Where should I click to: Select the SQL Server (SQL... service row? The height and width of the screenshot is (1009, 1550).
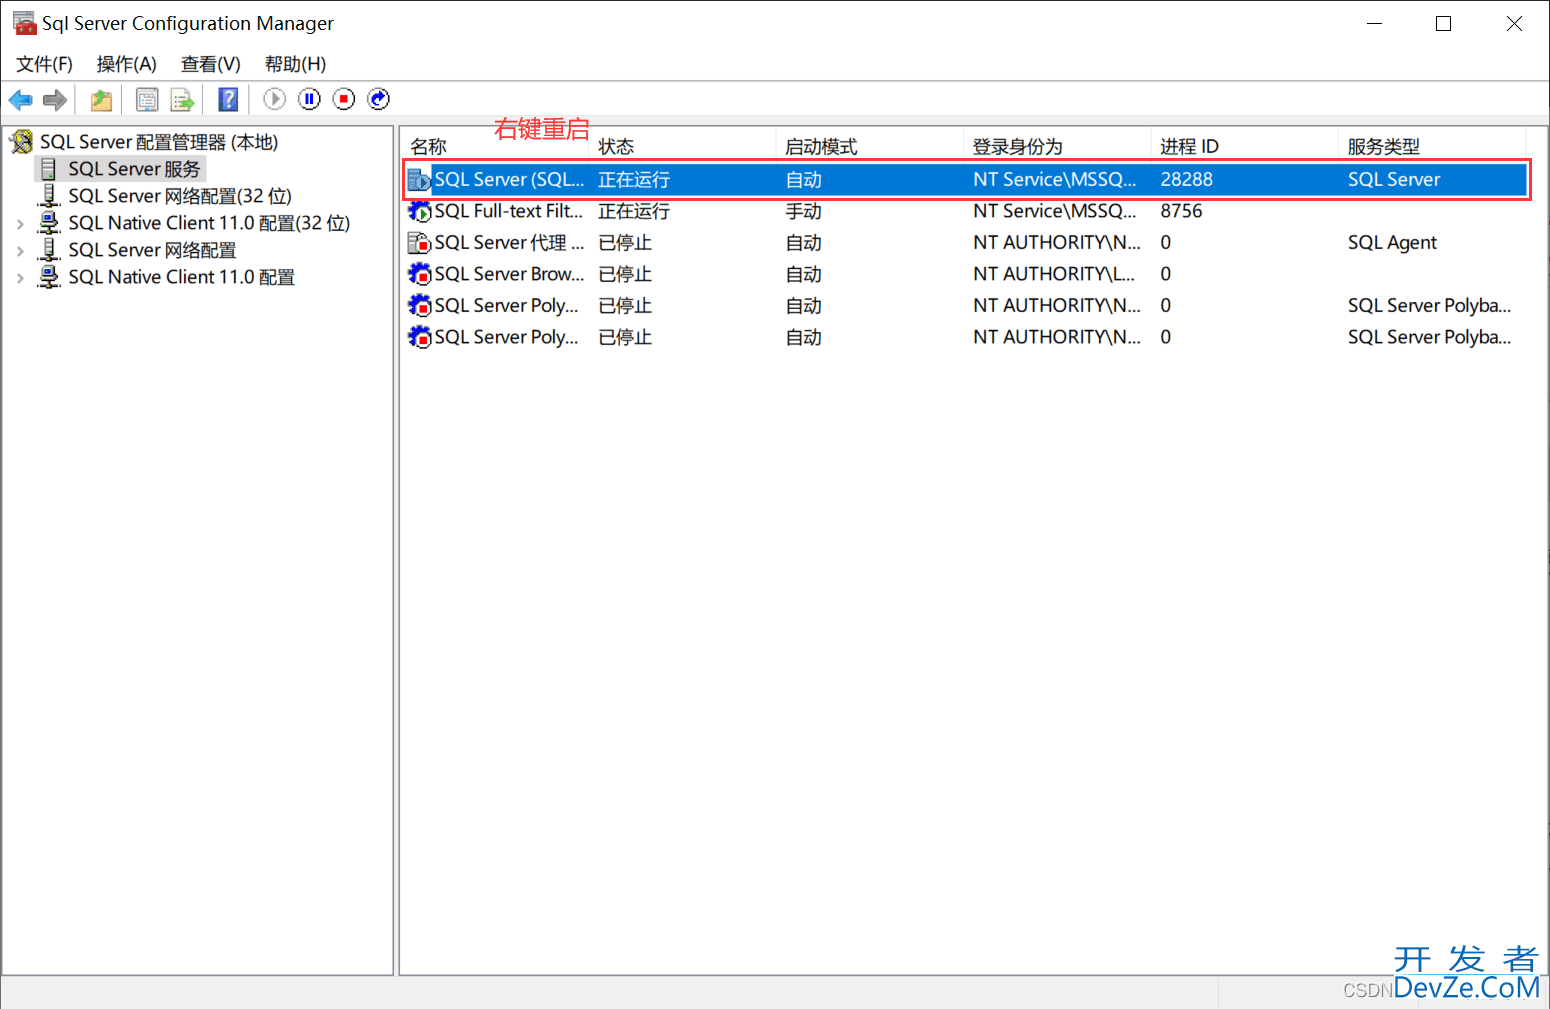(966, 180)
